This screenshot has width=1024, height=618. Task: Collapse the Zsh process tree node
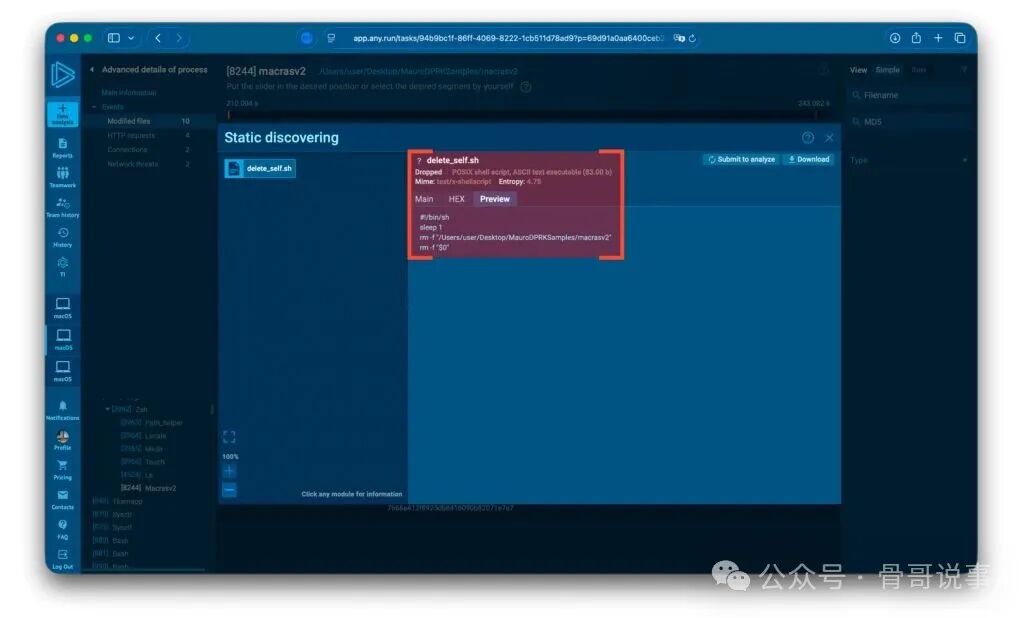click(107, 409)
